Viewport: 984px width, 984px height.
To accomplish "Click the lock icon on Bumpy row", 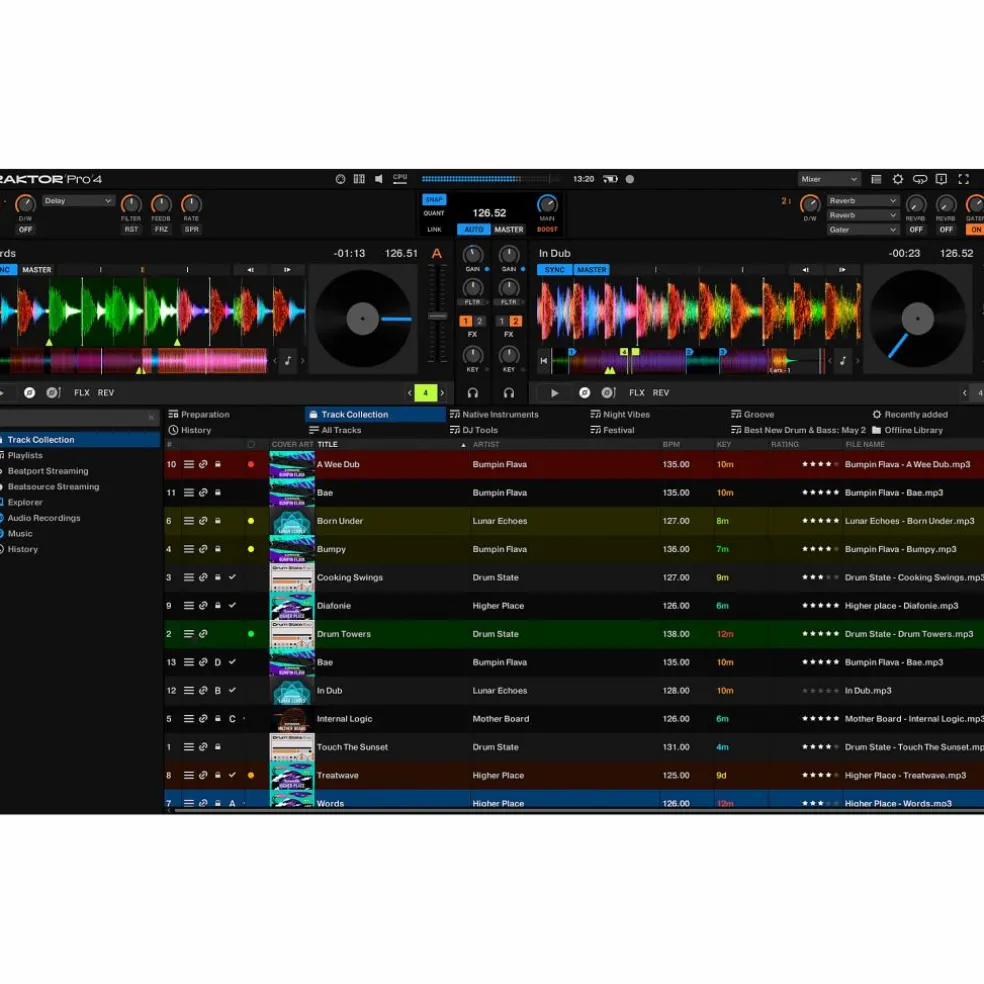I will tap(218, 549).
